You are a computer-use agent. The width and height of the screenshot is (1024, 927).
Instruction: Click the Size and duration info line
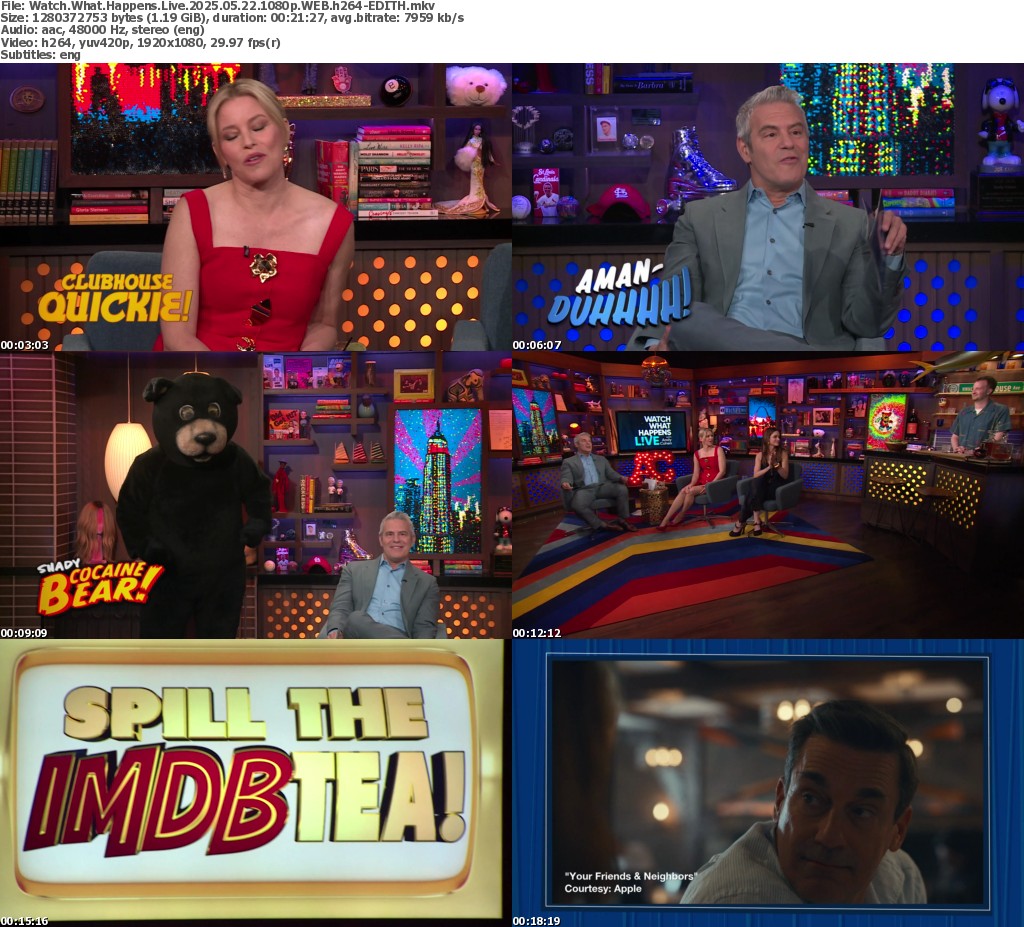click(x=232, y=18)
